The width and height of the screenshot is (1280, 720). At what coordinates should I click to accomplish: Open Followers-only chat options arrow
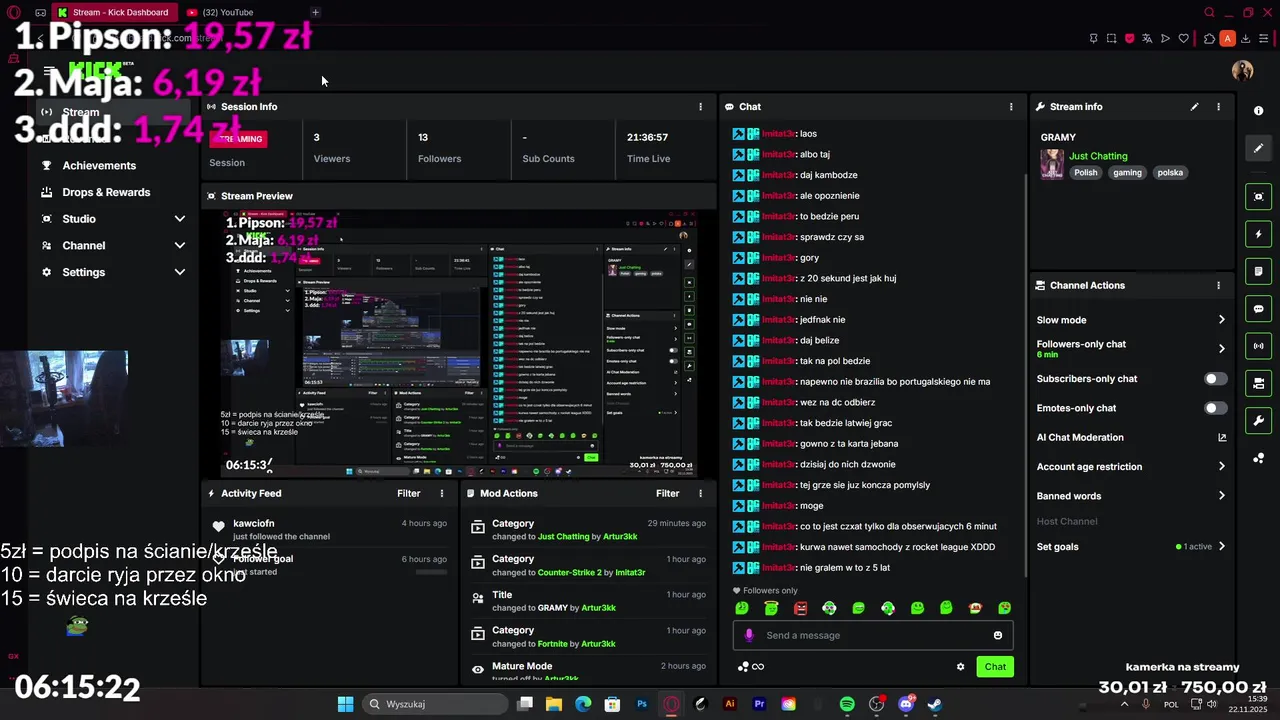pyautogui.click(x=1222, y=349)
